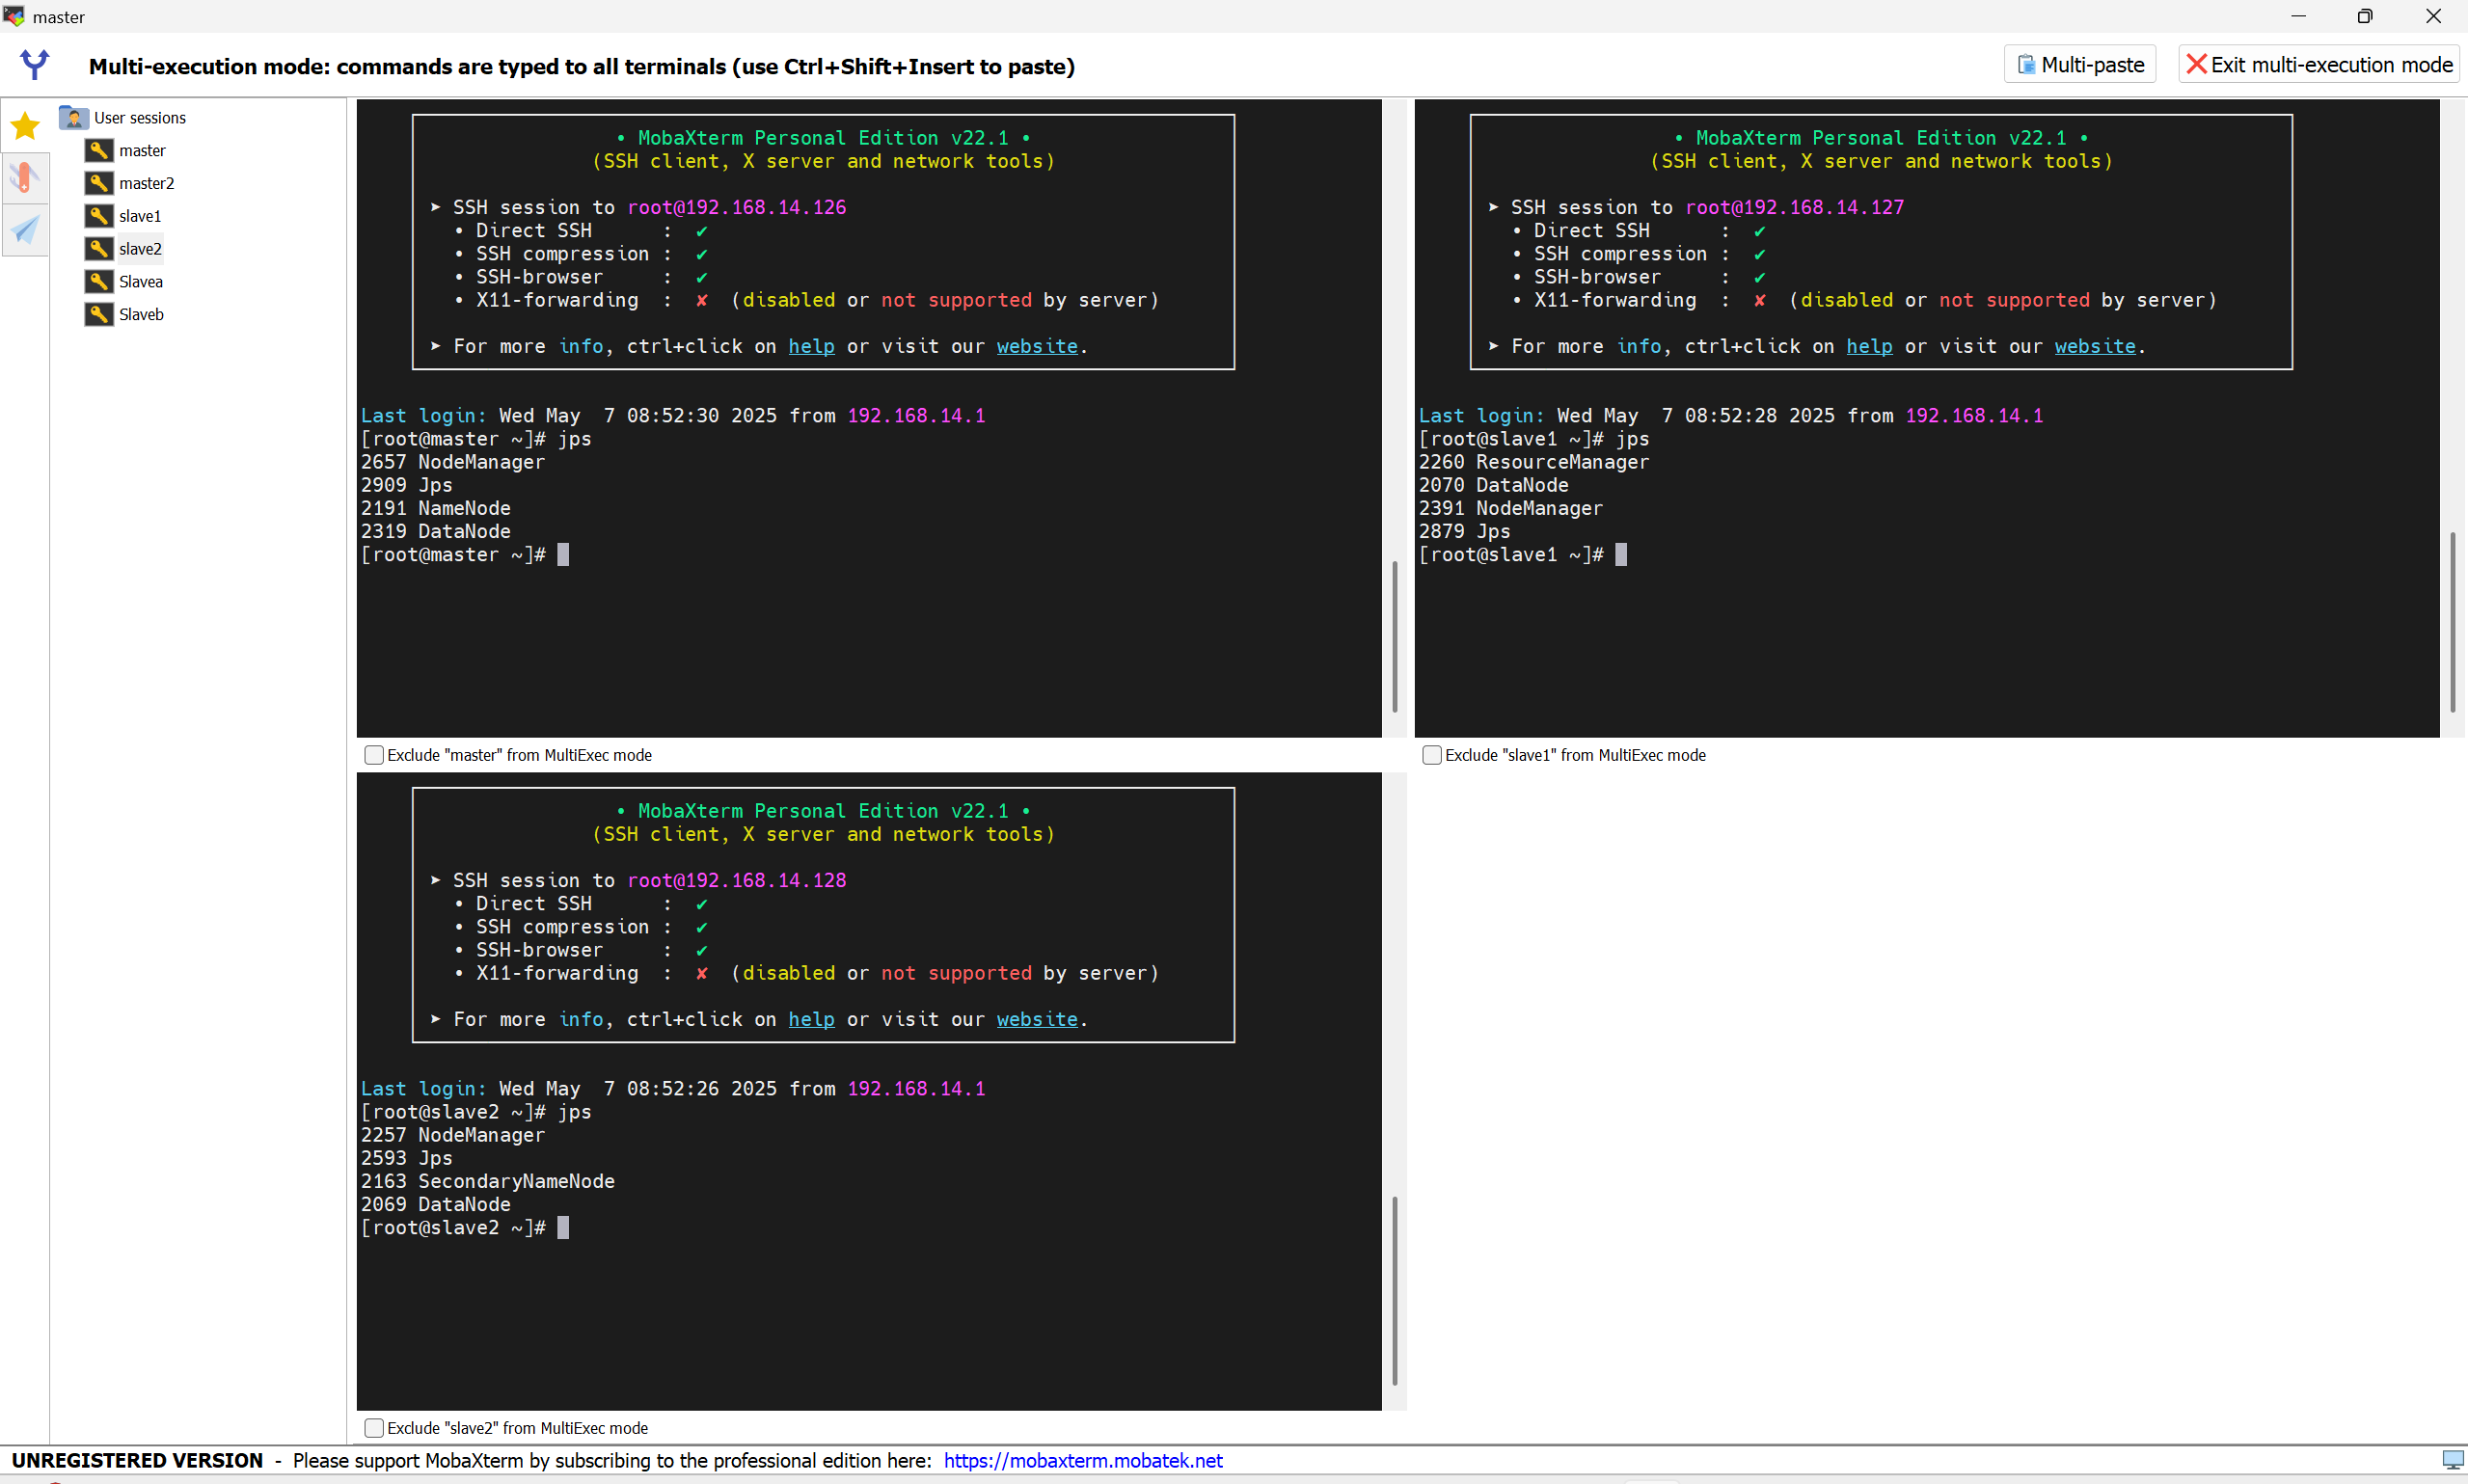Click the Slaveb session key icon
The image size is (2468, 1484).
click(x=98, y=314)
